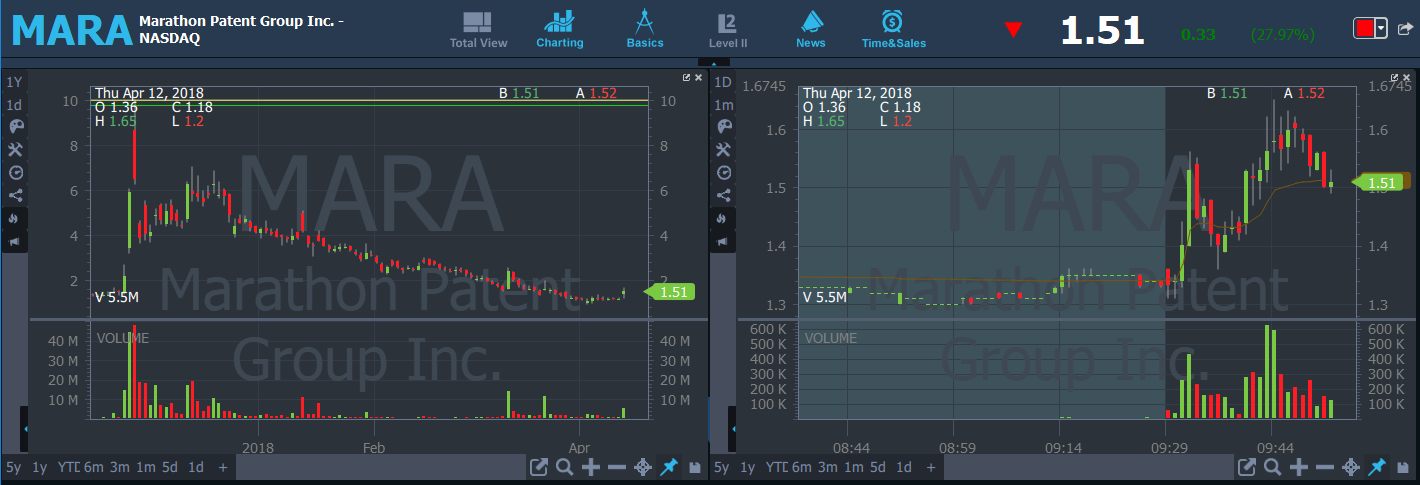
Task: Open the Level II view
Action: [x=728, y=30]
